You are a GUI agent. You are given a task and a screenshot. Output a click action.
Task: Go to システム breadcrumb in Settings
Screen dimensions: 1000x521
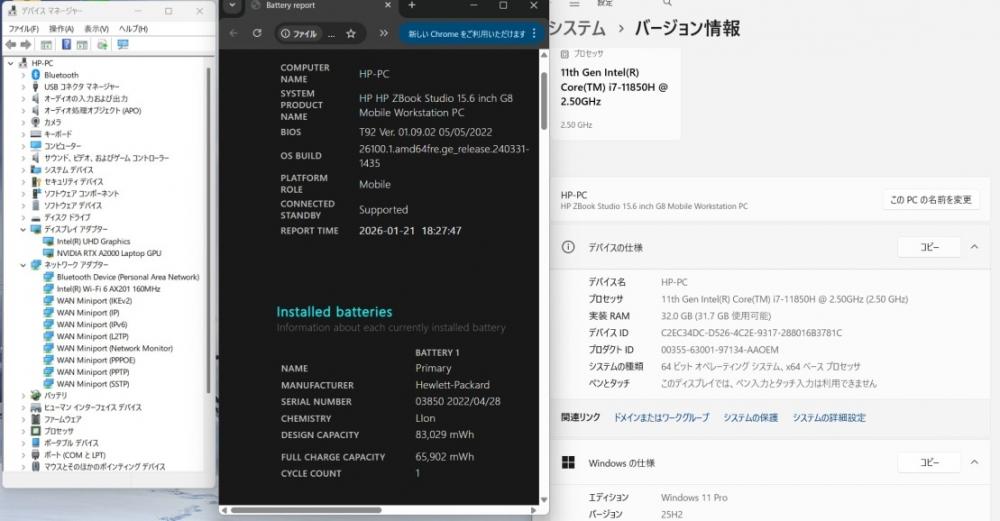pyautogui.click(x=577, y=28)
